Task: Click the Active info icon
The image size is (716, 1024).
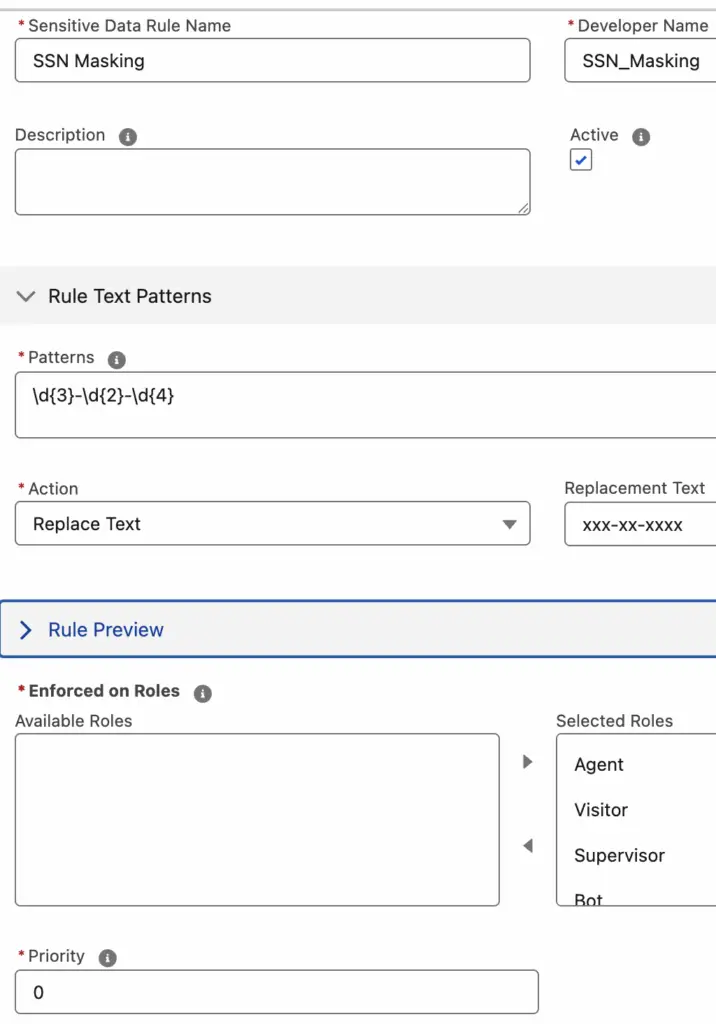Action: click(x=641, y=136)
